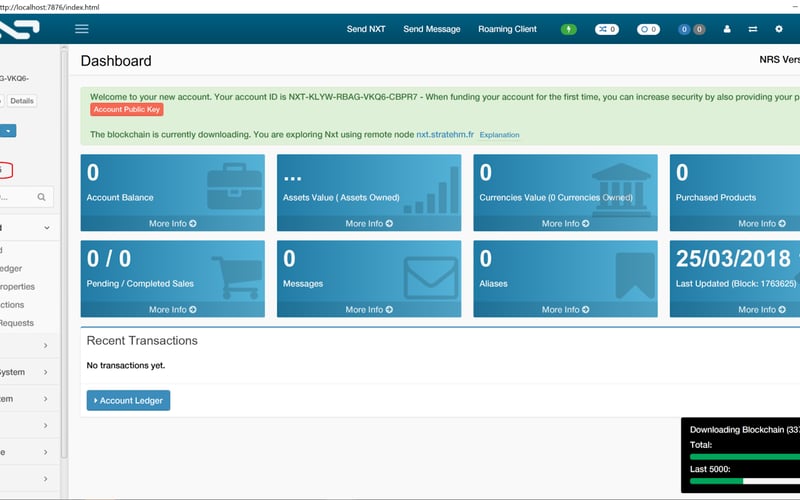Open More Info for Currencies Value

pyautogui.click(x=565, y=223)
